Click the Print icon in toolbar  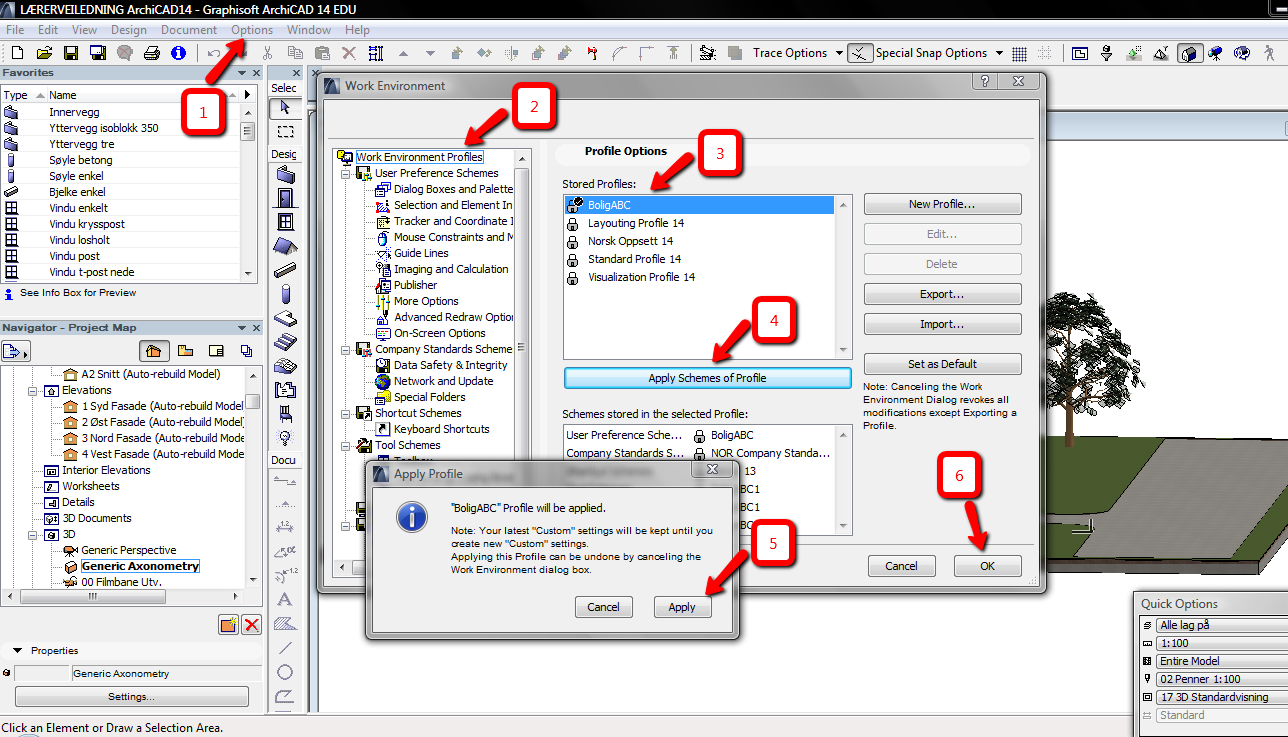pyautogui.click(x=152, y=52)
